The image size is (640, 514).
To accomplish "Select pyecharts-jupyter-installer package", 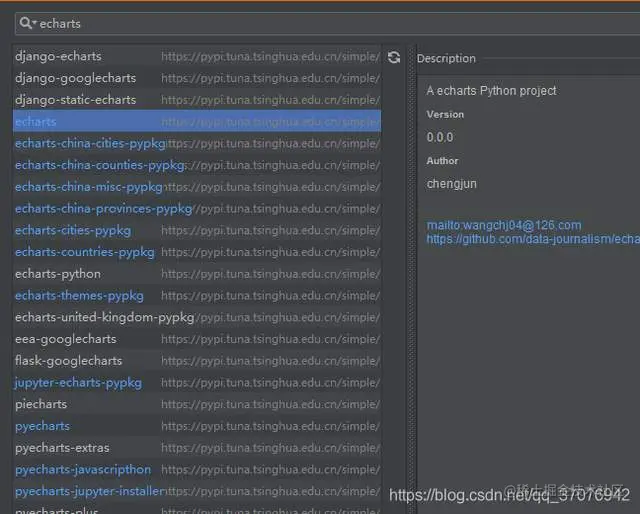I will (197, 491).
